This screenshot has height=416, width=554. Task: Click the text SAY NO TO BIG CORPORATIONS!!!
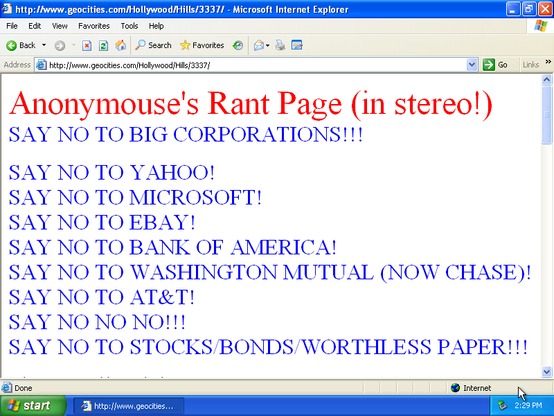(x=185, y=135)
